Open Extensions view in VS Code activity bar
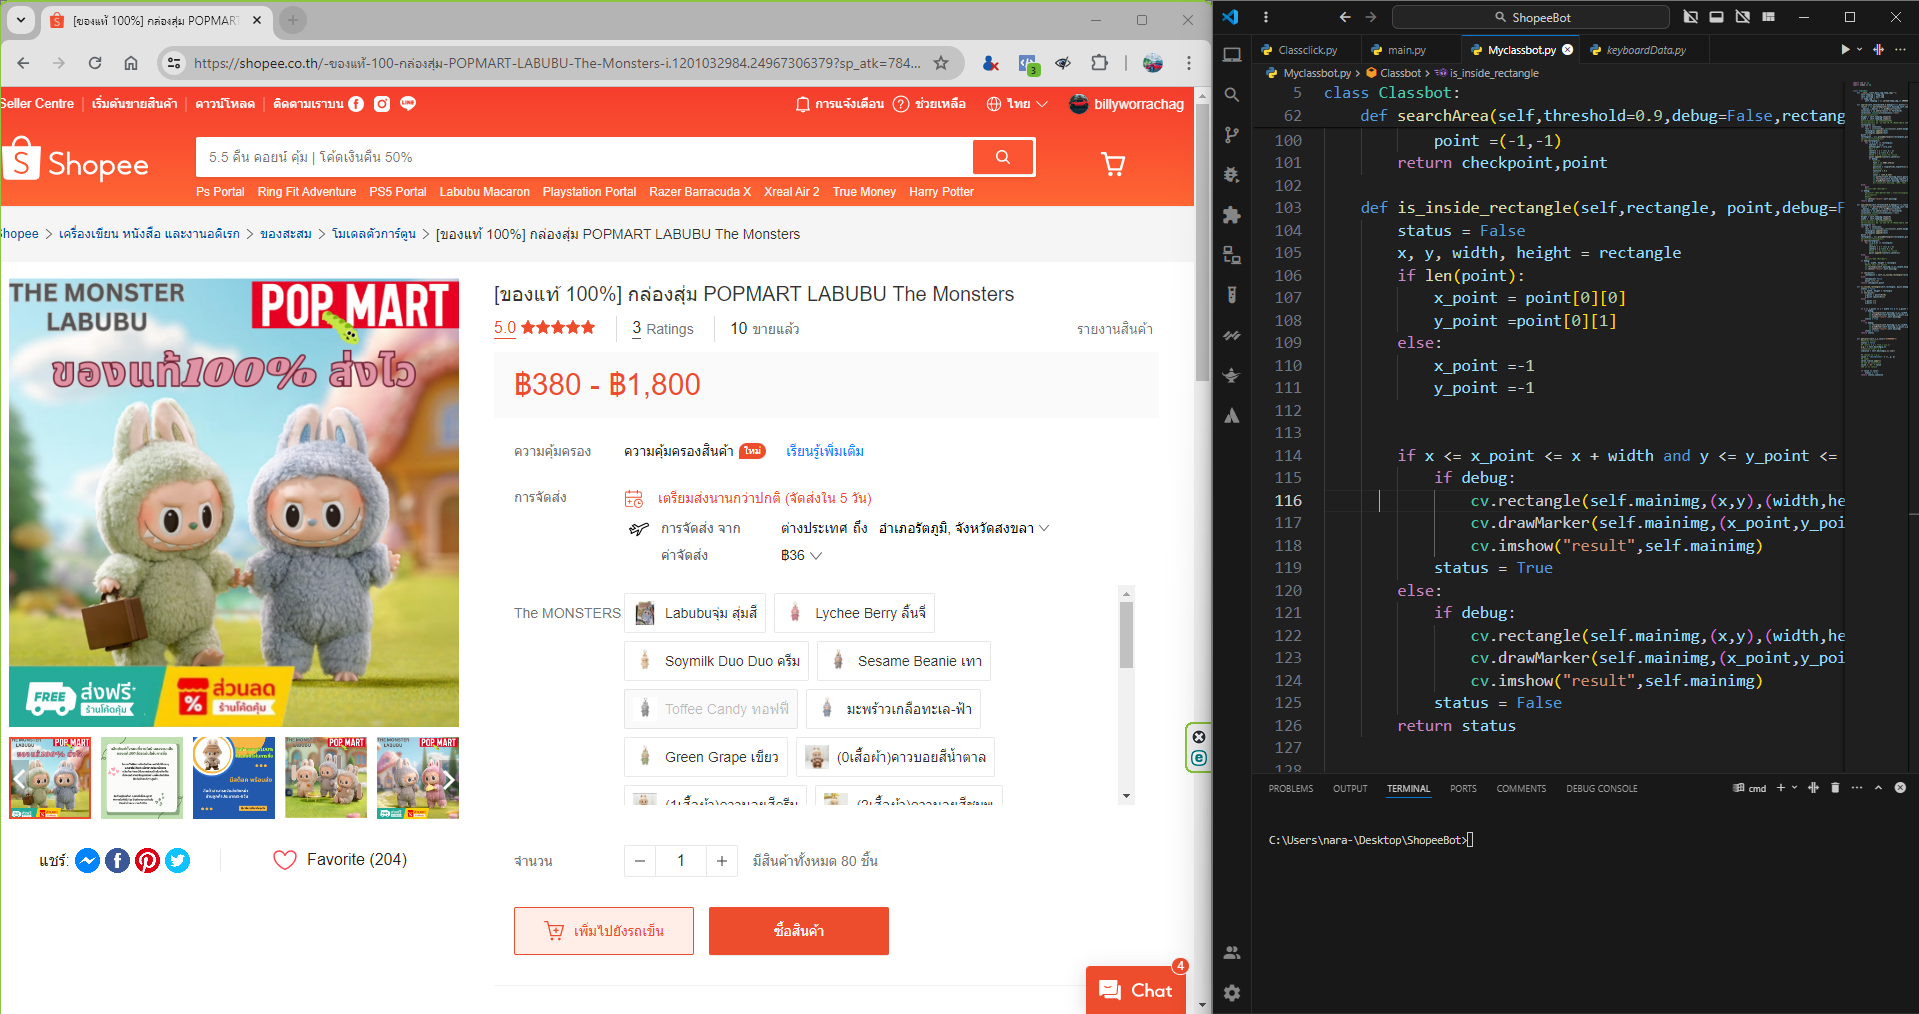Screen dimensions: 1919x1014 [x=1232, y=215]
